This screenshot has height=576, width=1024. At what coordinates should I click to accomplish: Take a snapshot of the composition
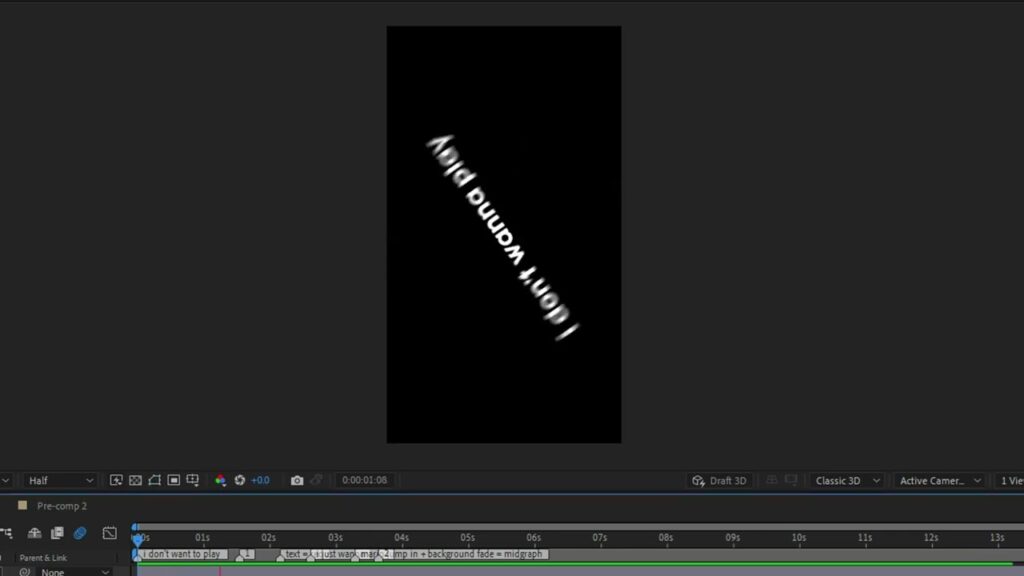click(297, 480)
